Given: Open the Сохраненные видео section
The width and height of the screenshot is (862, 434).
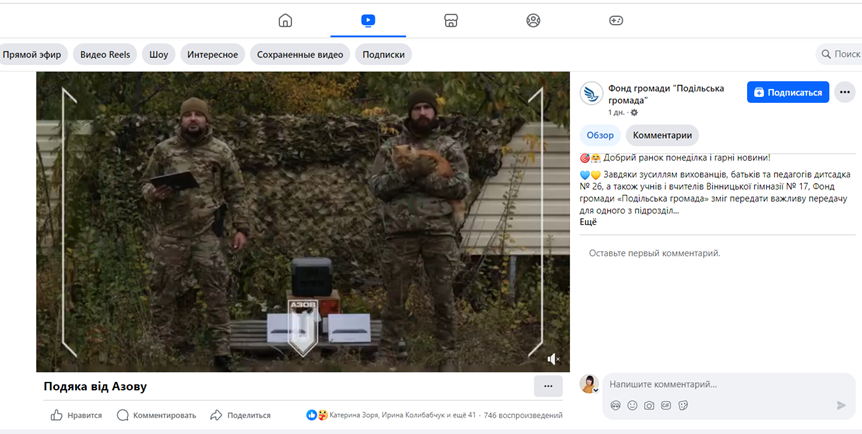Looking at the screenshot, I should pos(300,55).
